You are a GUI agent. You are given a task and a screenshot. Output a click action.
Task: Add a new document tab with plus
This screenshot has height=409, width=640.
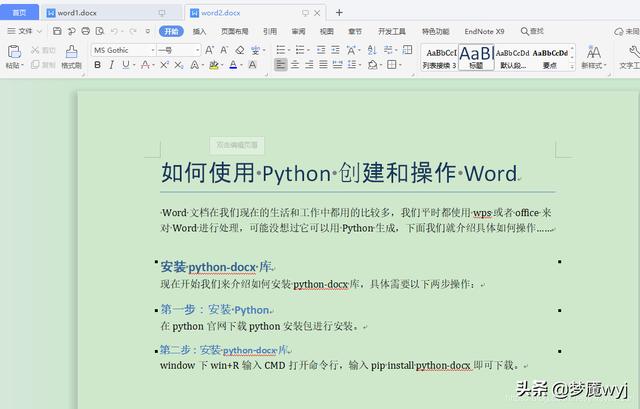click(x=339, y=13)
